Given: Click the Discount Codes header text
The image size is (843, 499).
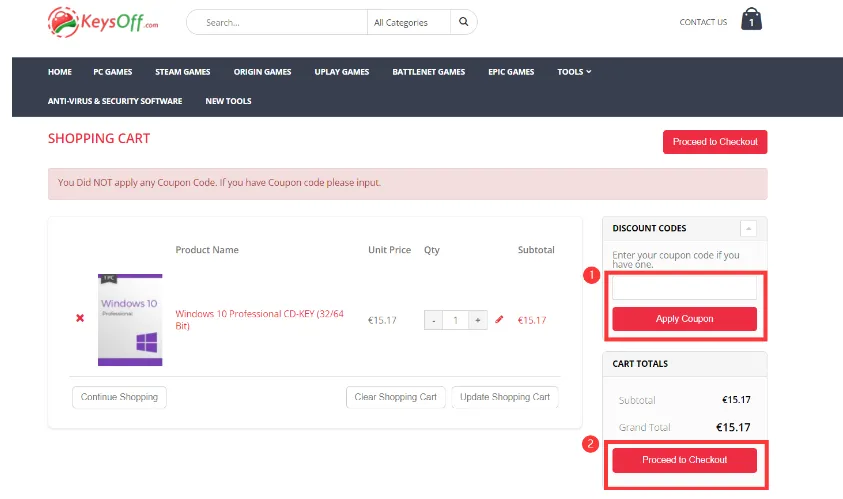Looking at the screenshot, I should (649, 229).
